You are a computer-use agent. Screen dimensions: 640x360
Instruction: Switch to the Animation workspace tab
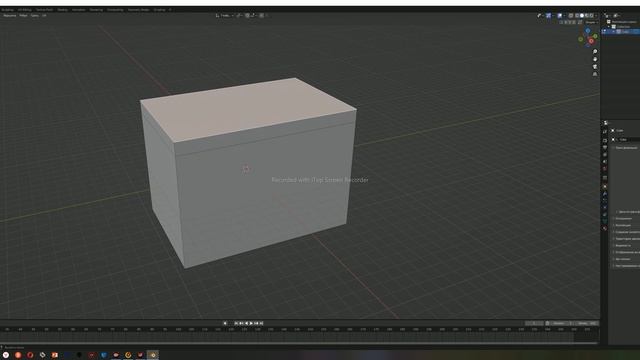click(78, 9)
